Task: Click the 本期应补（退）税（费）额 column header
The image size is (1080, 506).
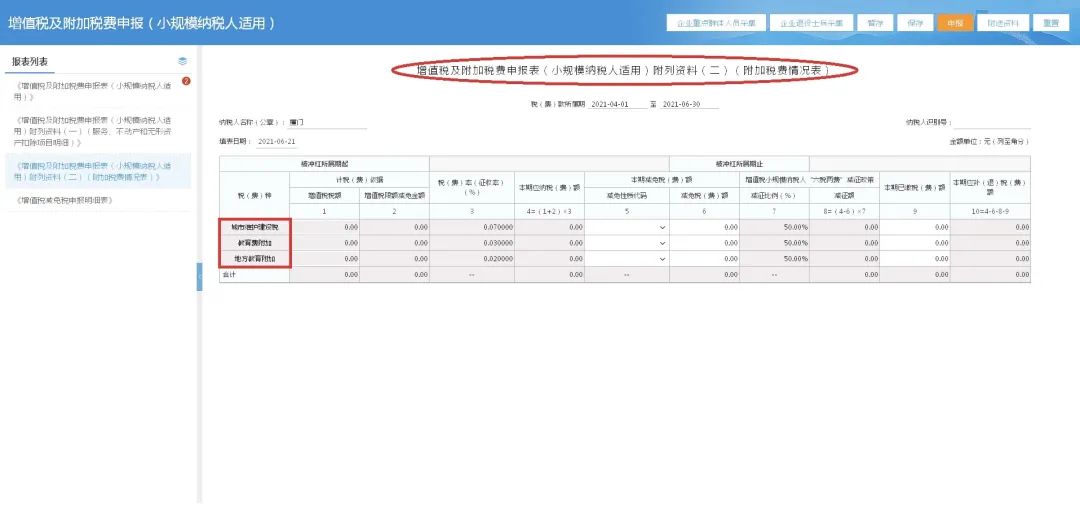Action: [990, 187]
